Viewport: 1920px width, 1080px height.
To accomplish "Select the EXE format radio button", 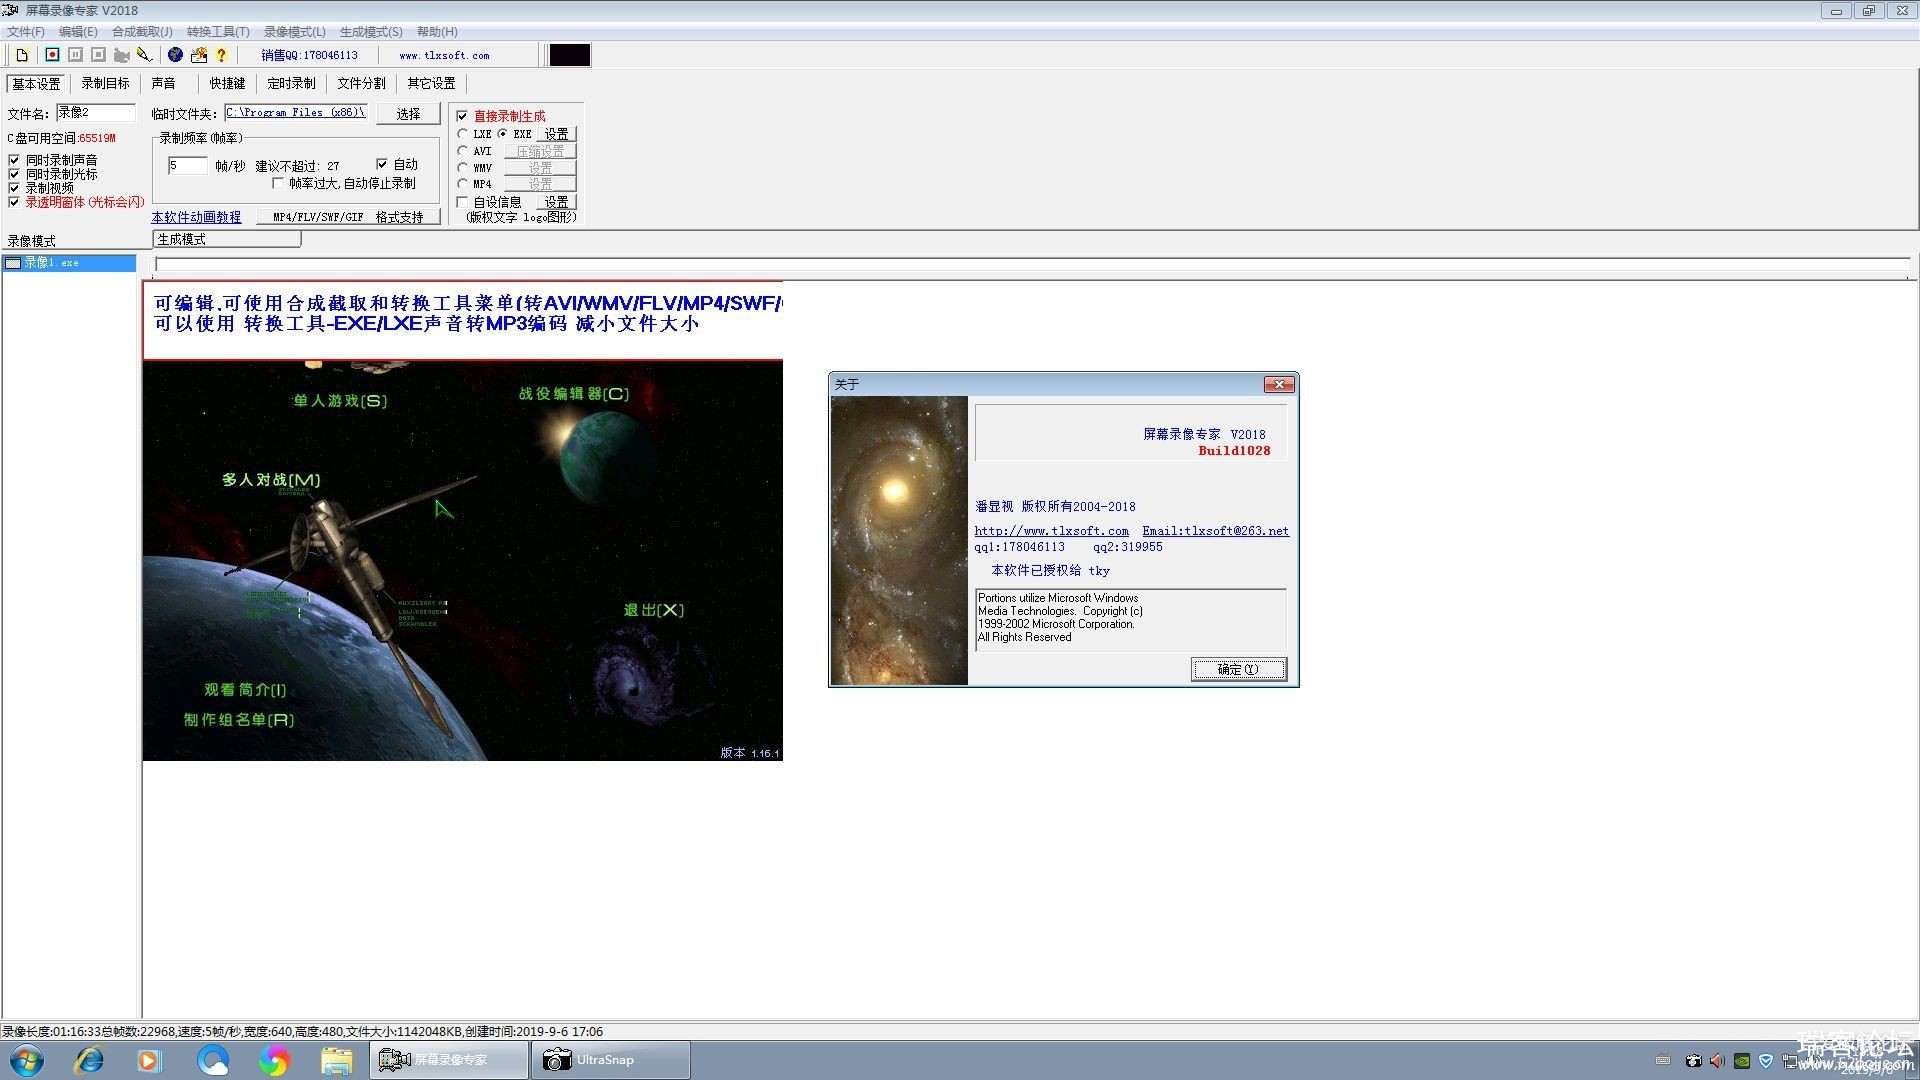I will (503, 134).
